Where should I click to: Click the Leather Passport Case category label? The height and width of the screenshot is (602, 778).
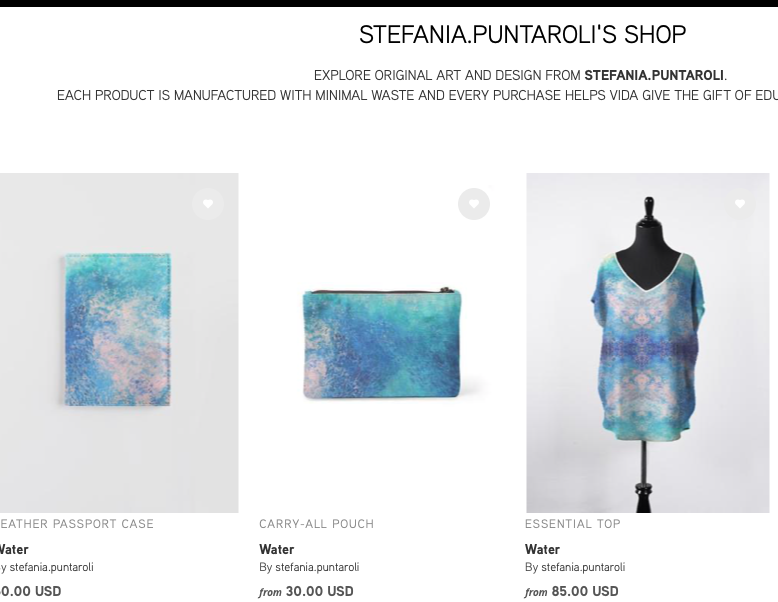pos(77,524)
